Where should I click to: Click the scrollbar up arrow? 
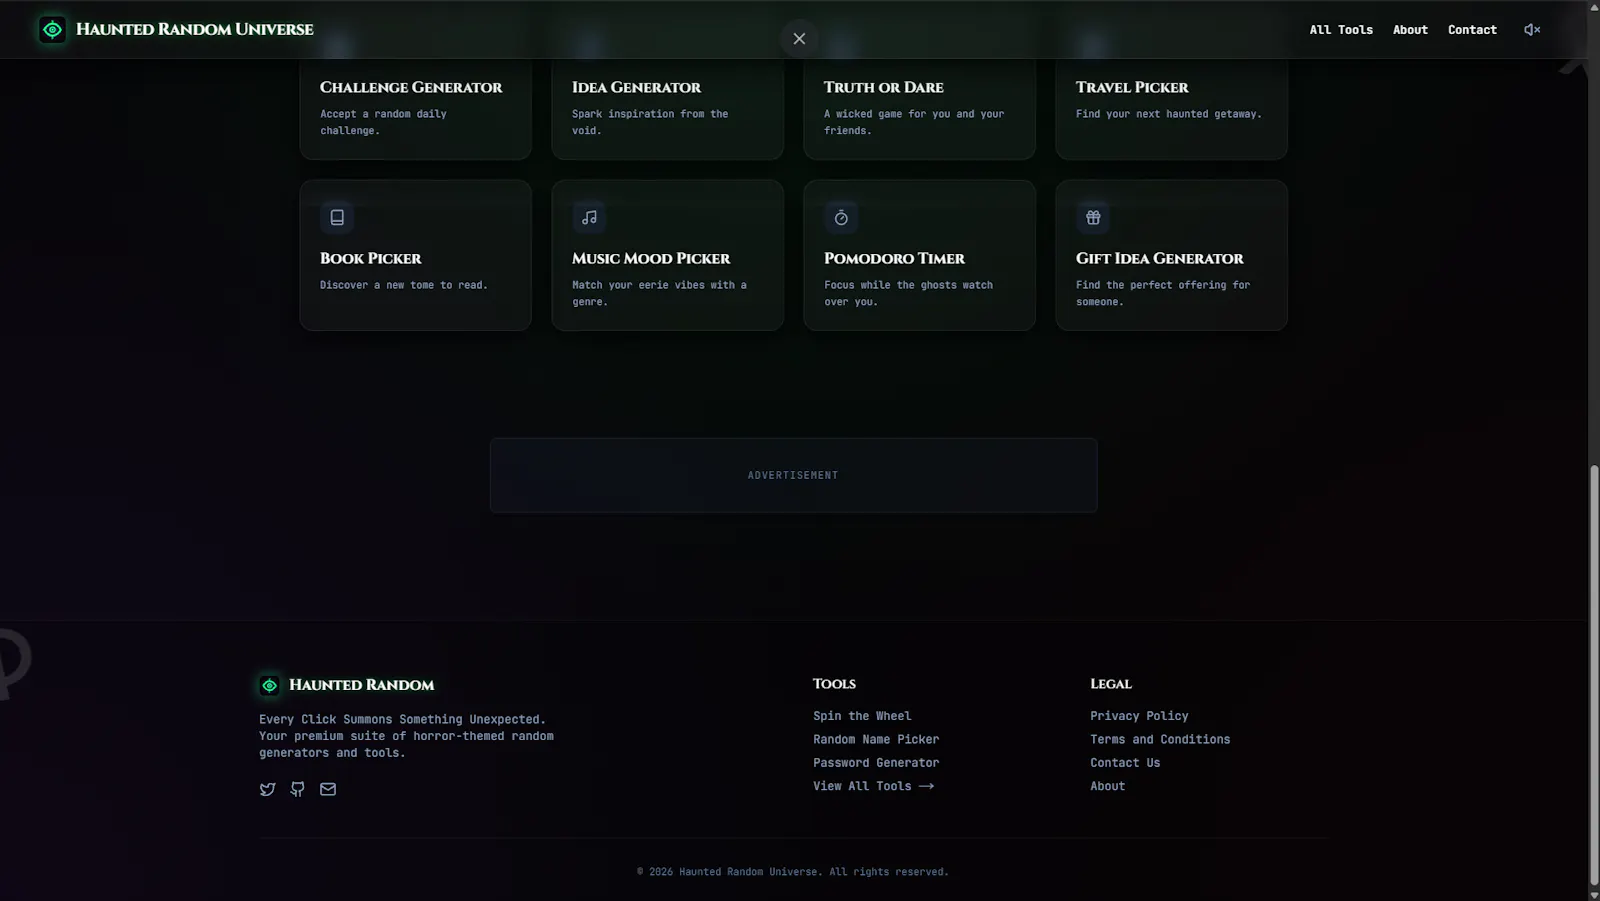pyautogui.click(x=1594, y=7)
